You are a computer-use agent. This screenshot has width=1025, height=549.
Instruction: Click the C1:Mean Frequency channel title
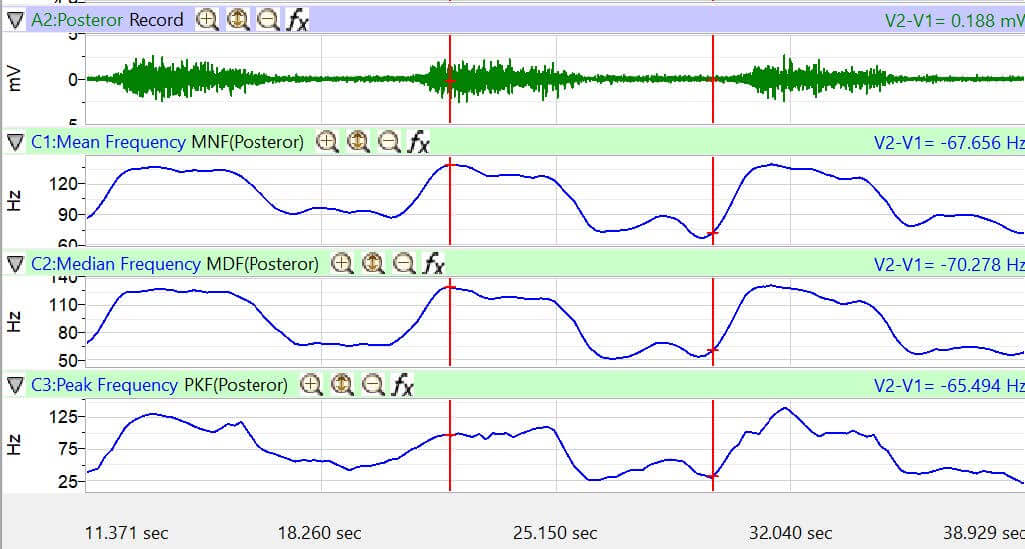[x=108, y=142]
